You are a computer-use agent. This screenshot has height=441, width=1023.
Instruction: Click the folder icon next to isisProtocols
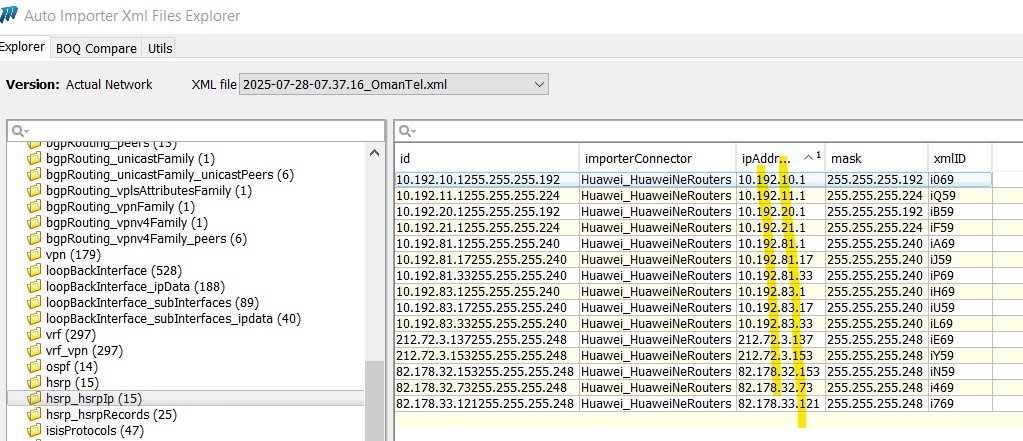click(35, 431)
